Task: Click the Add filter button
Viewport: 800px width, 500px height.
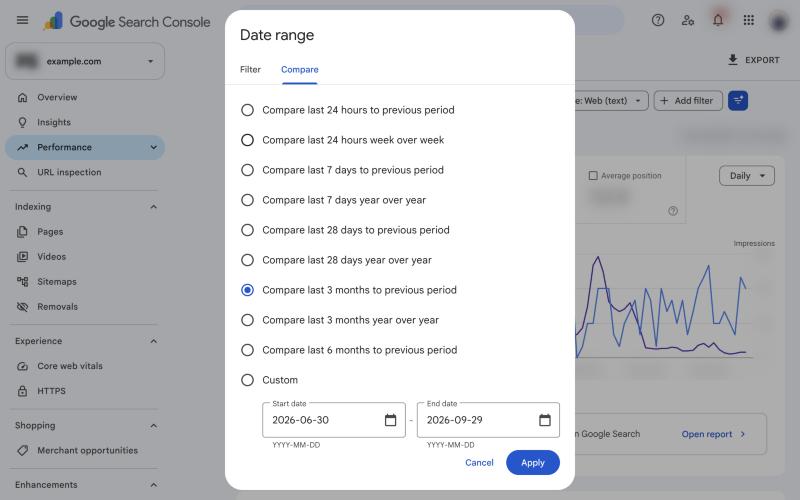Action: (688, 101)
